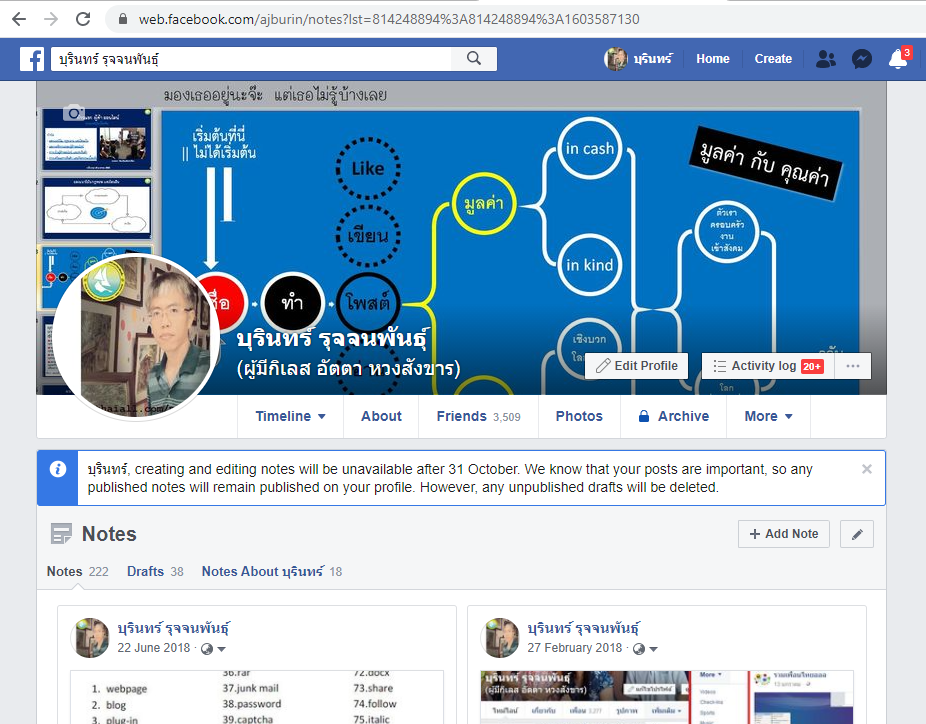Click the Add Note button
Screen dimensions: 926x724
[x=783, y=534]
